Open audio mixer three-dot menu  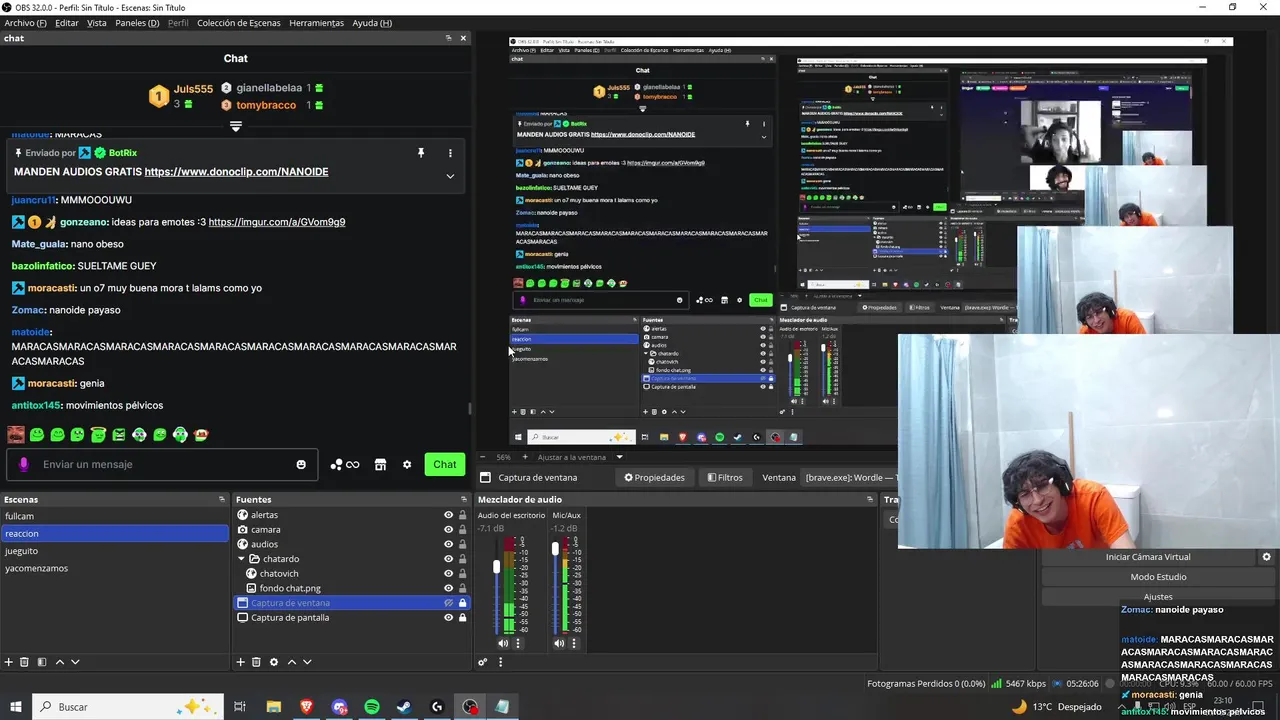pos(500,662)
